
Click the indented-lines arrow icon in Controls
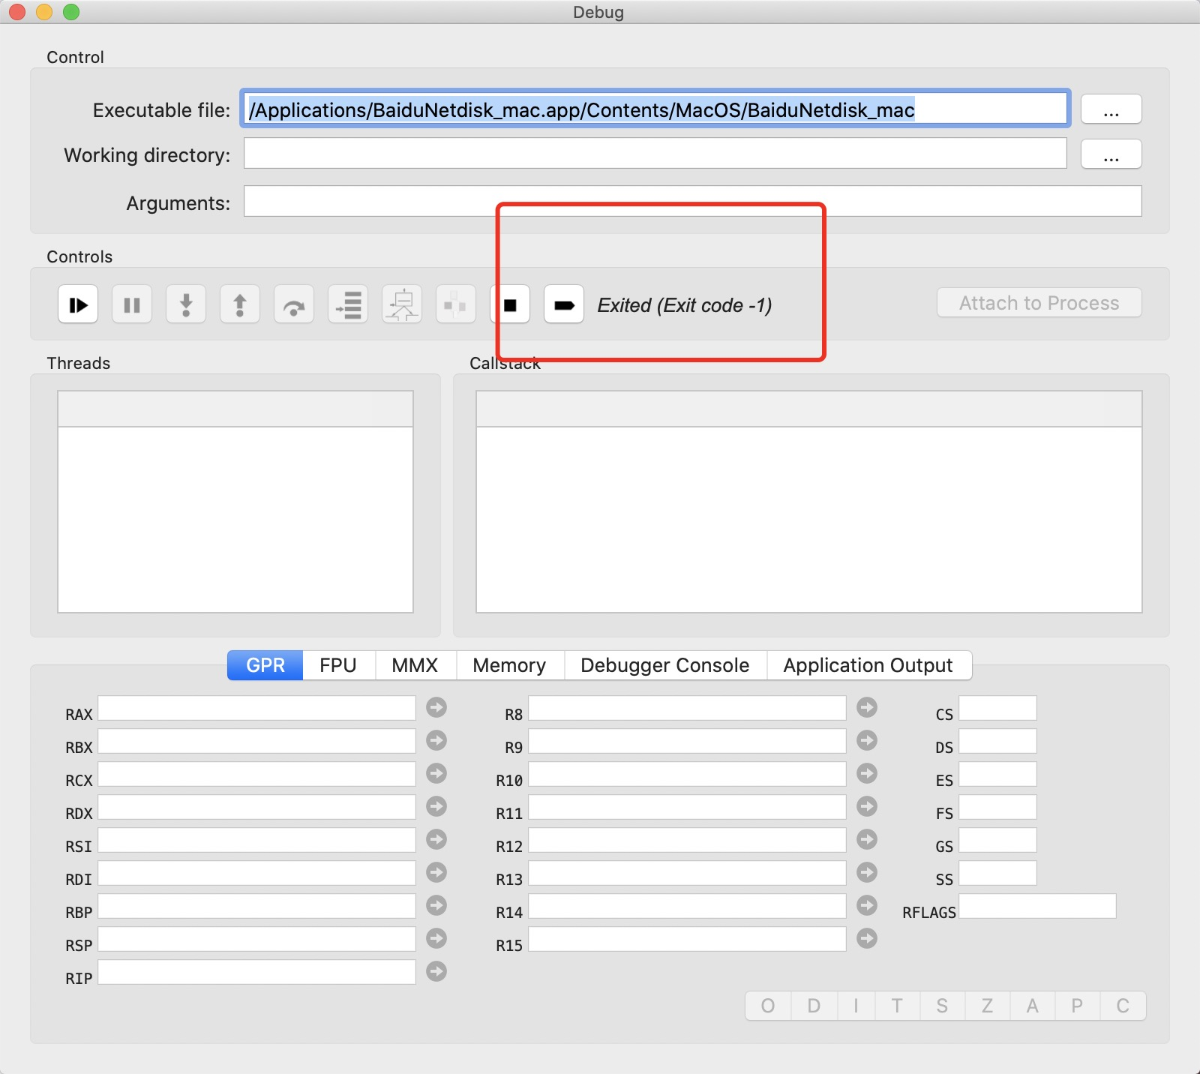point(348,305)
